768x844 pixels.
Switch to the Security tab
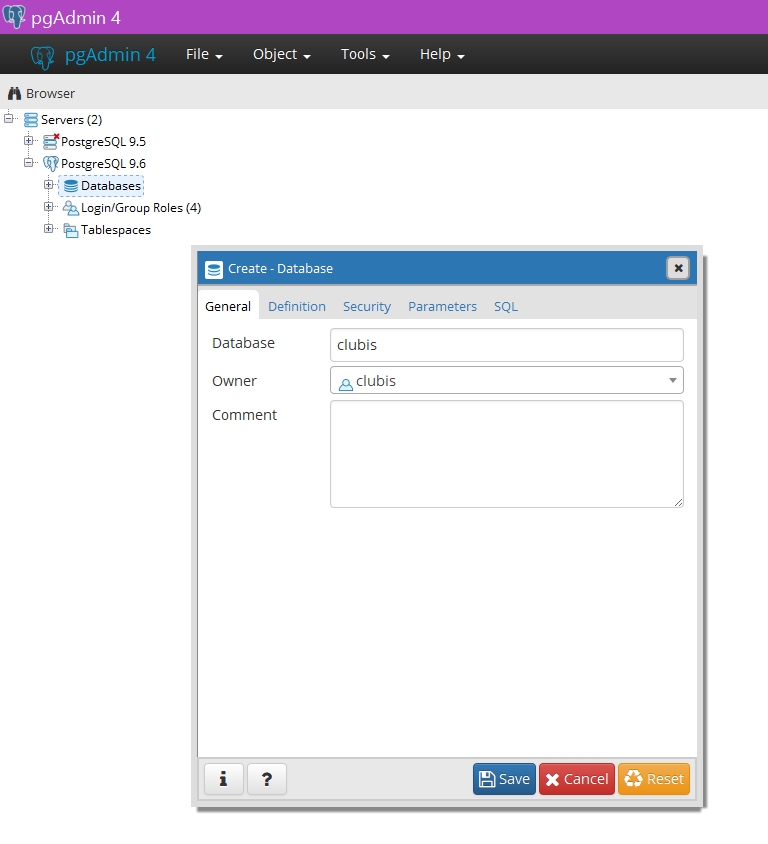[367, 306]
